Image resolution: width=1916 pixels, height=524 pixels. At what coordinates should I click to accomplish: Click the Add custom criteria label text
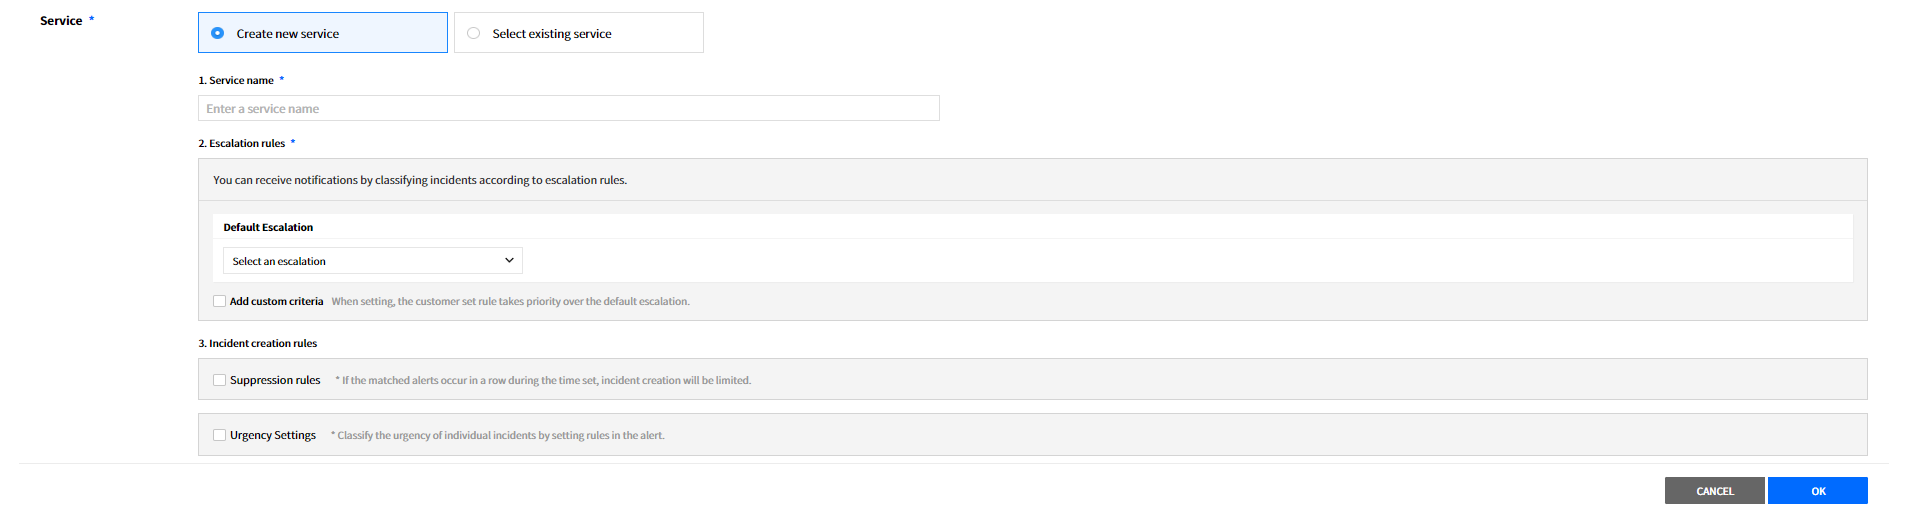[277, 301]
